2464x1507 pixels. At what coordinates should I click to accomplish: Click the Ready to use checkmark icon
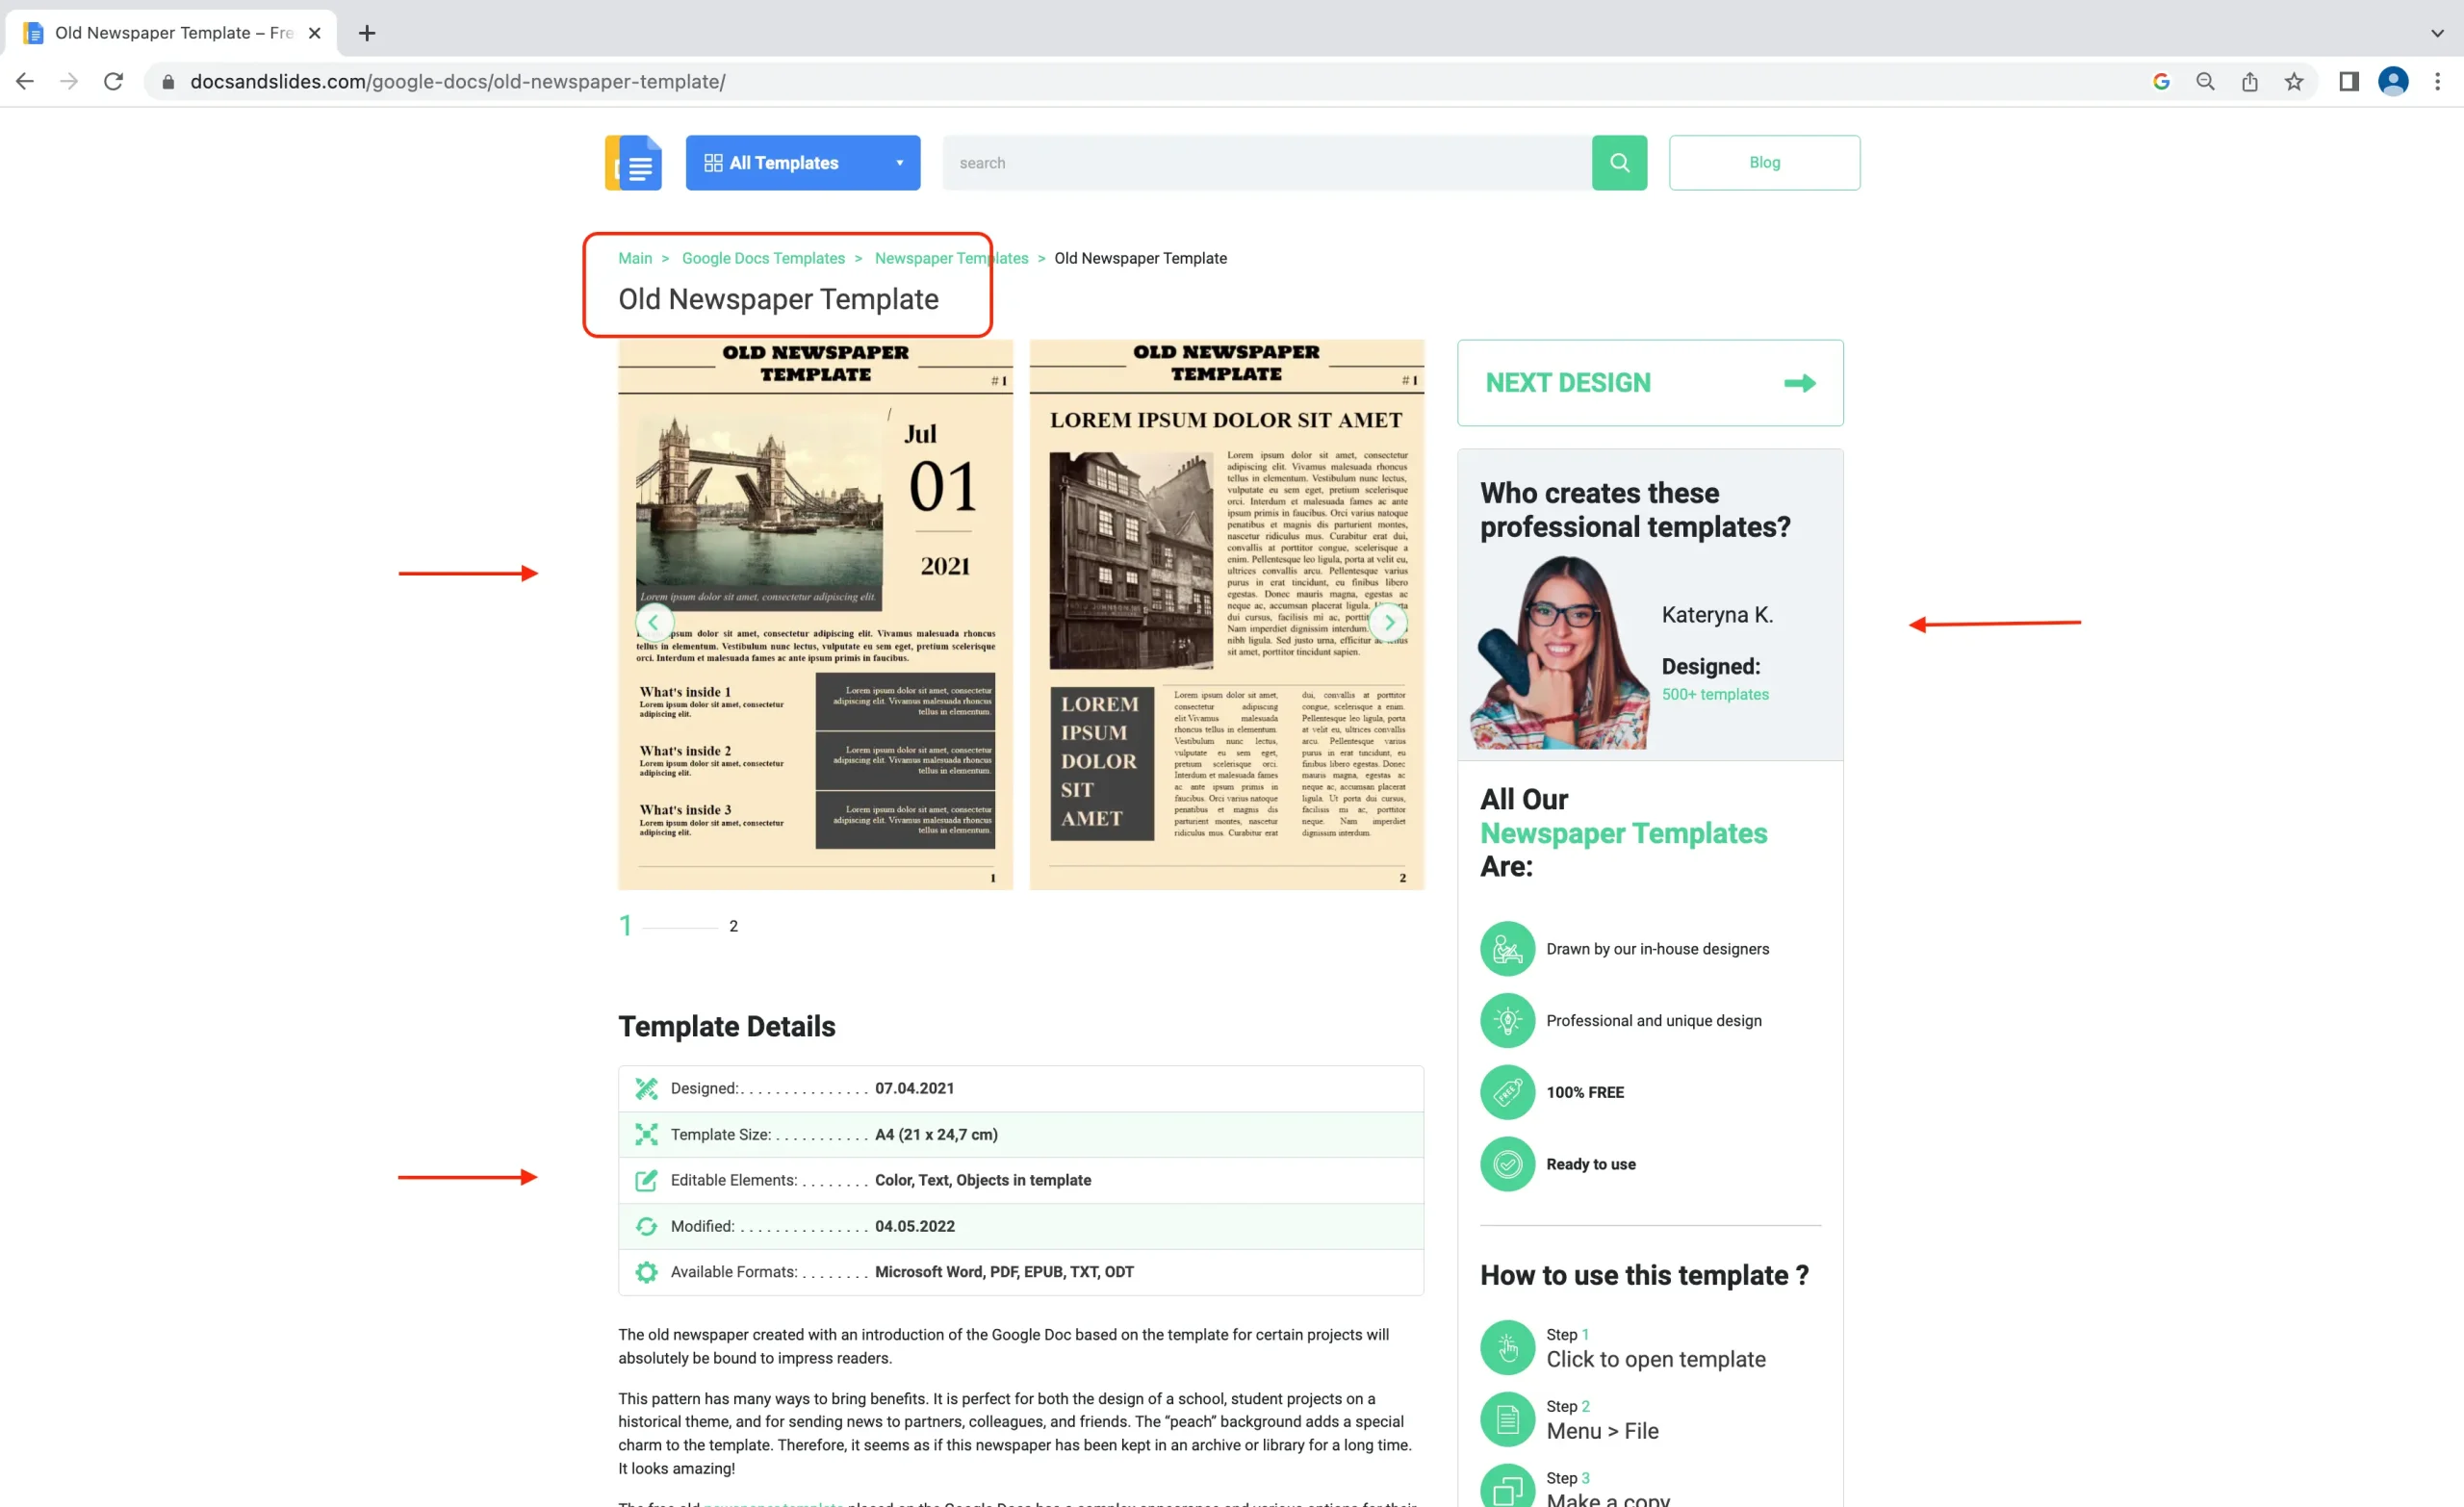pos(1506,1163)
